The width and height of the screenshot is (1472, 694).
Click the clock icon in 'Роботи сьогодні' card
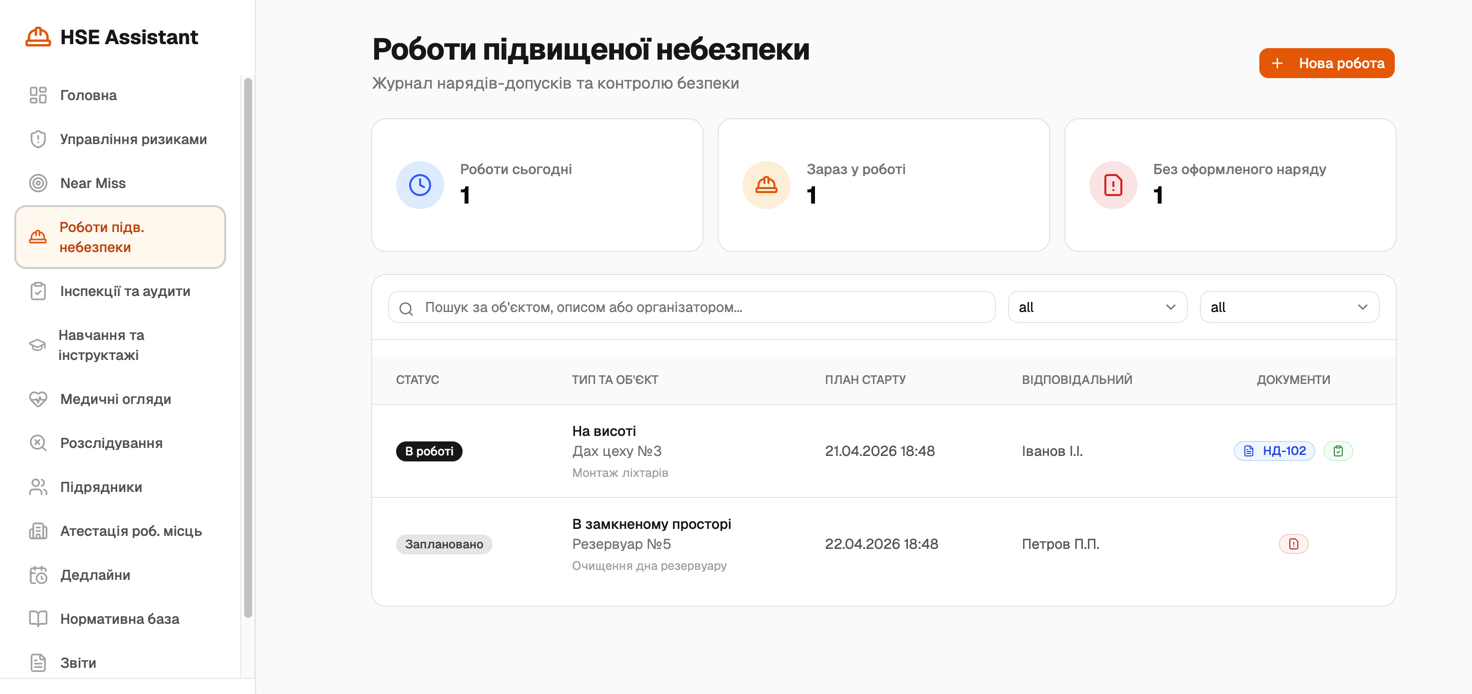click(x=420, y=185)
